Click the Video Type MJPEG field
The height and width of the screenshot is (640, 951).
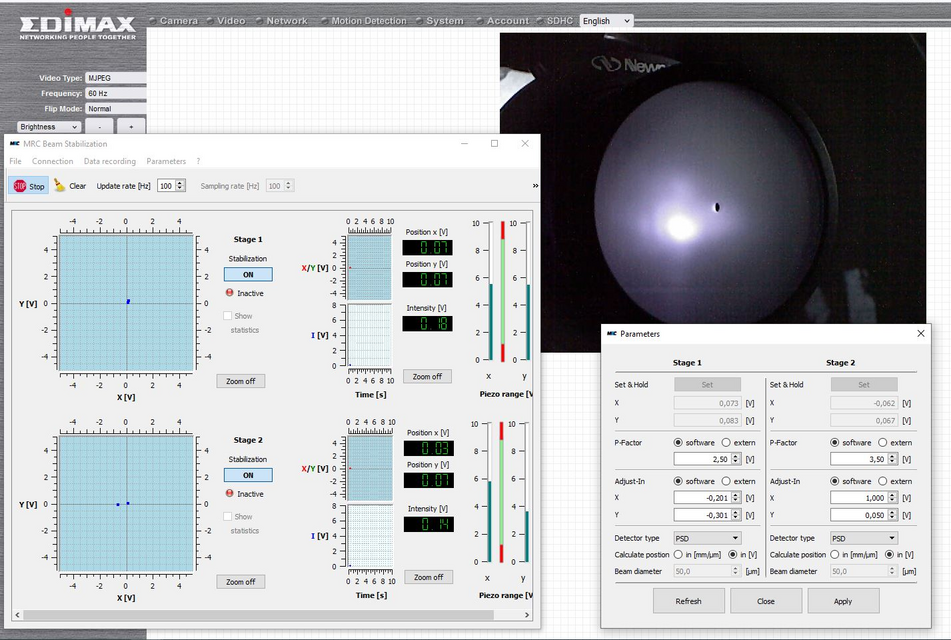(116, 78)
